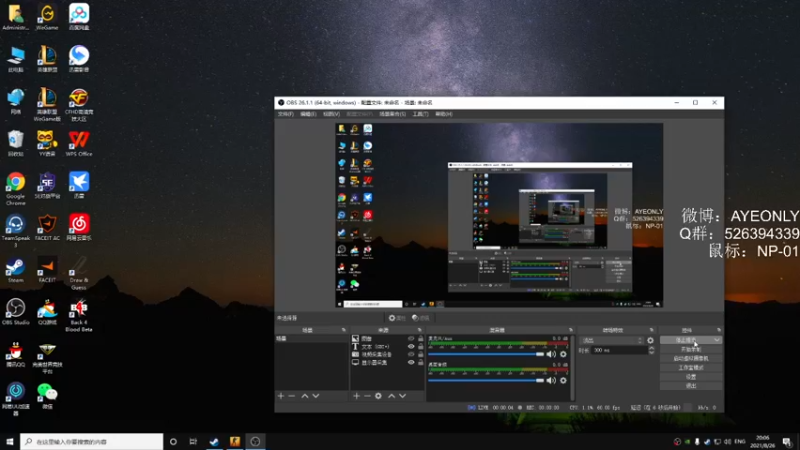Select the TeamSpeak 3 desktop icon

15,231
